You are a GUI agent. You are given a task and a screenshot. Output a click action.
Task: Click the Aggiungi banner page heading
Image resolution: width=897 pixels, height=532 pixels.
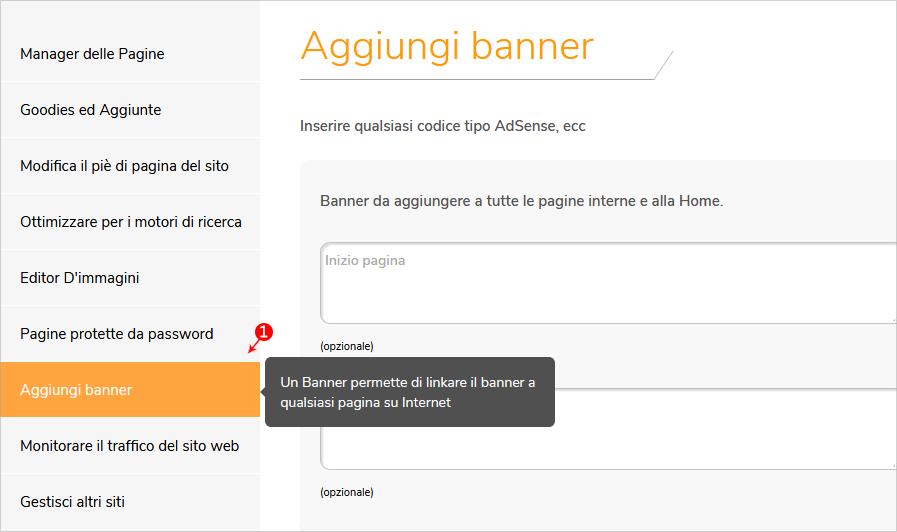(447, 46)
